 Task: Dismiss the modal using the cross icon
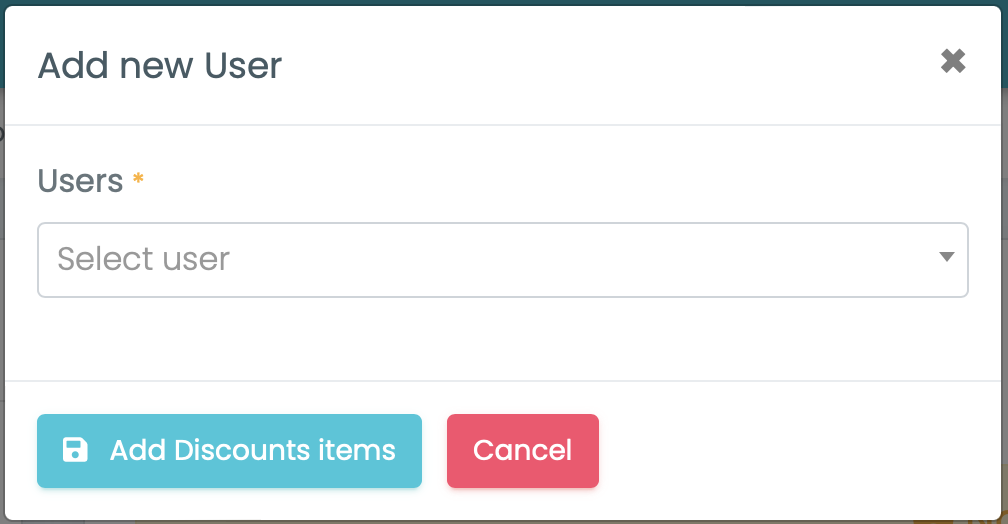click(953, 62)
